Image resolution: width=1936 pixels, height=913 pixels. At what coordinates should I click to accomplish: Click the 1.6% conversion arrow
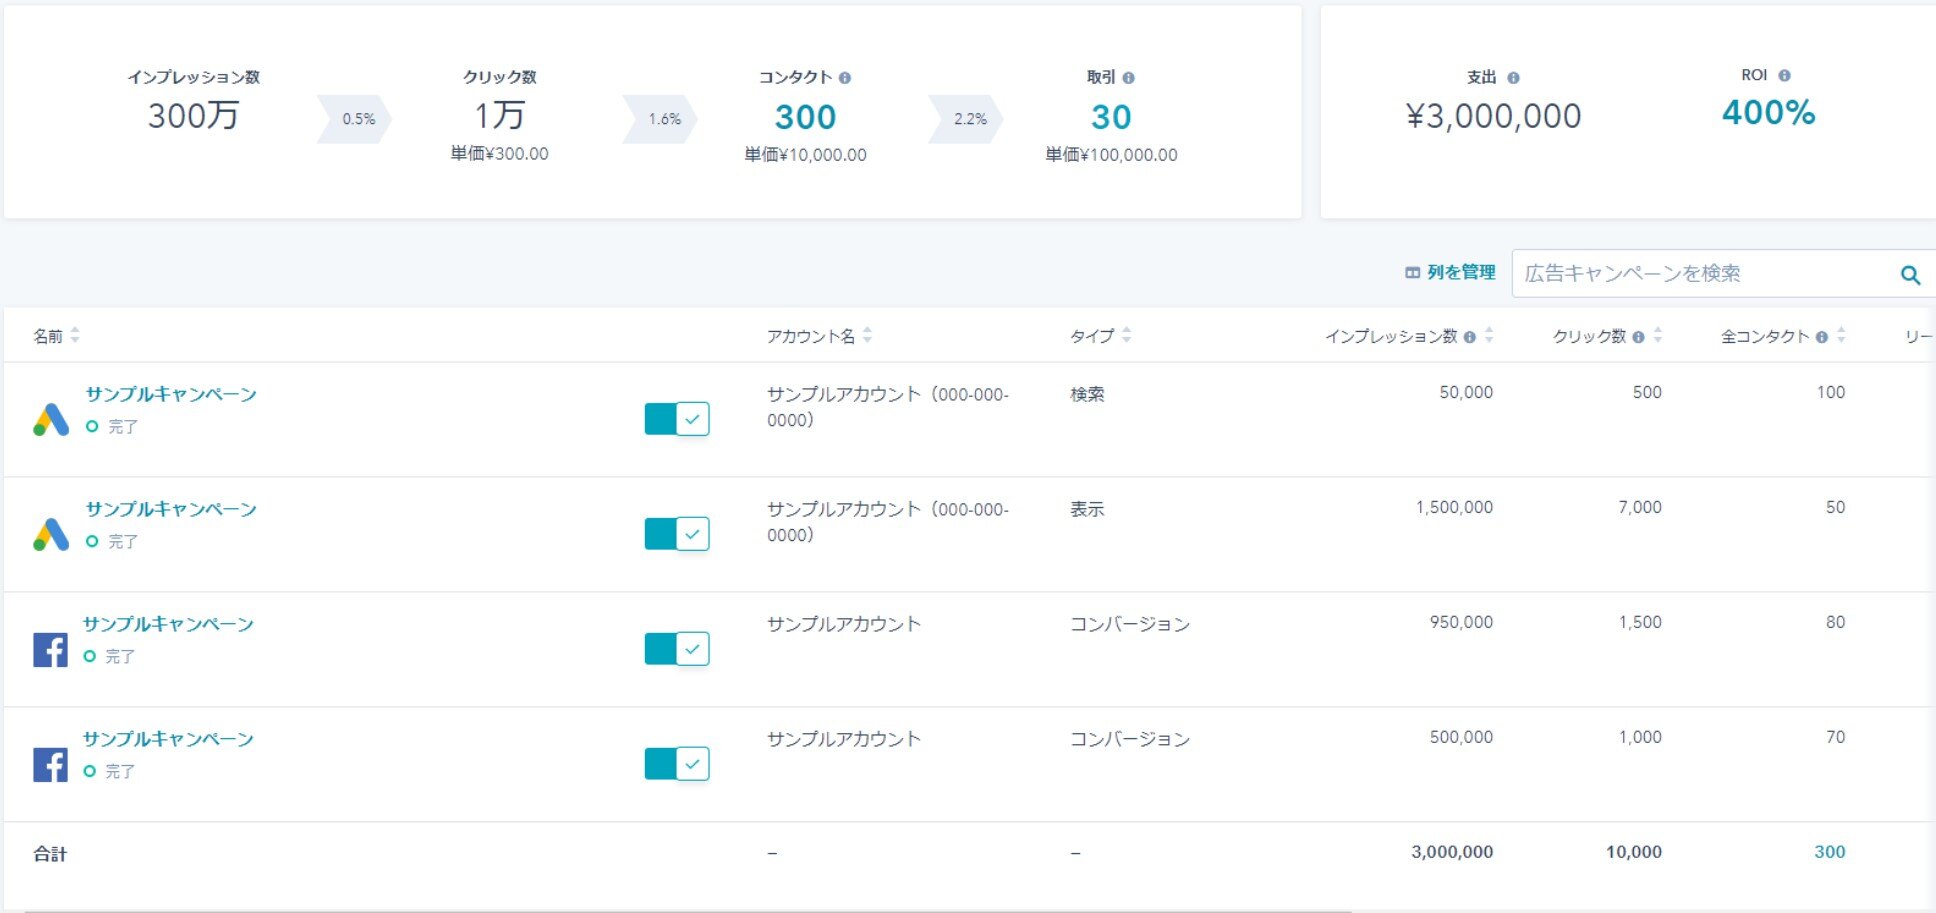click(x=661, y=119)
